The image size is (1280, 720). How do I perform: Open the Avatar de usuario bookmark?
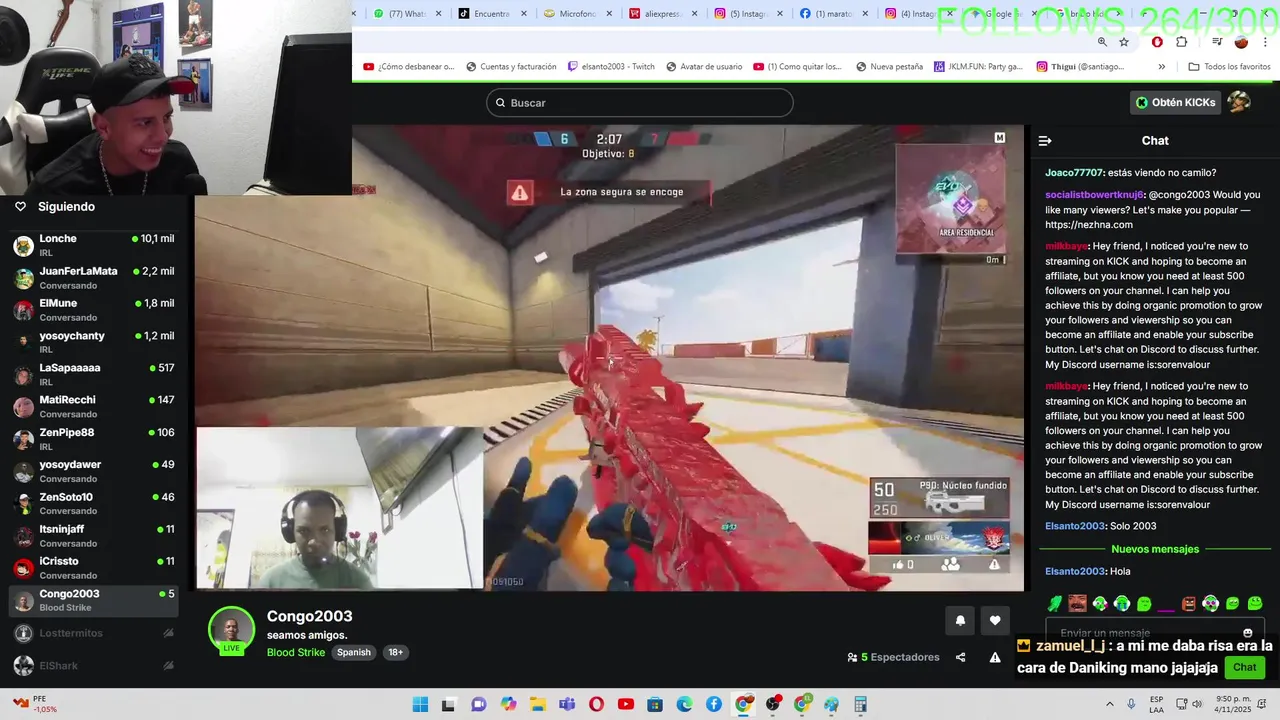tap(704, 67)
